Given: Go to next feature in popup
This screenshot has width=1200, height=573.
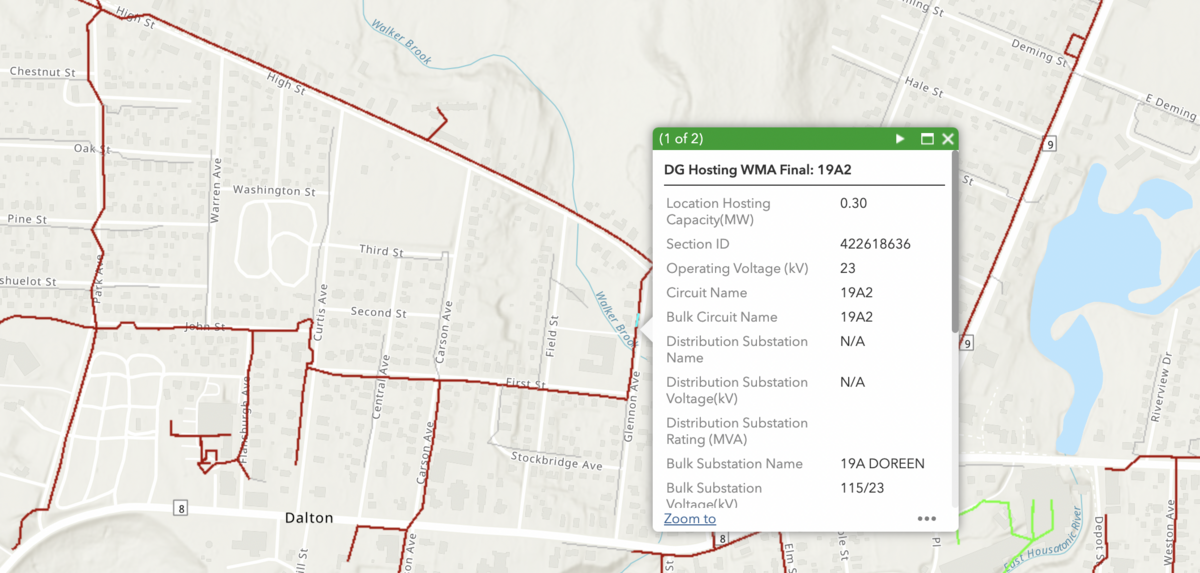Looking at the screenshot, I should point(900,139).
